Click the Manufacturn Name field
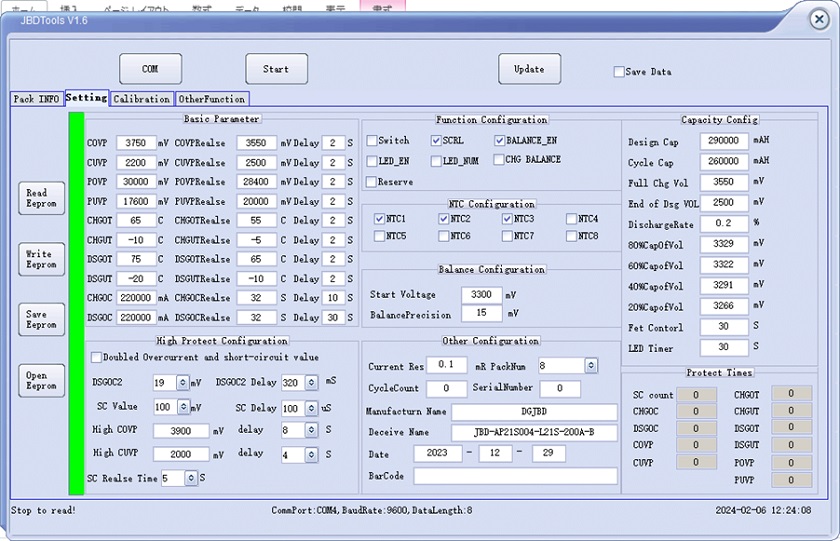 [x=534, y=411]
